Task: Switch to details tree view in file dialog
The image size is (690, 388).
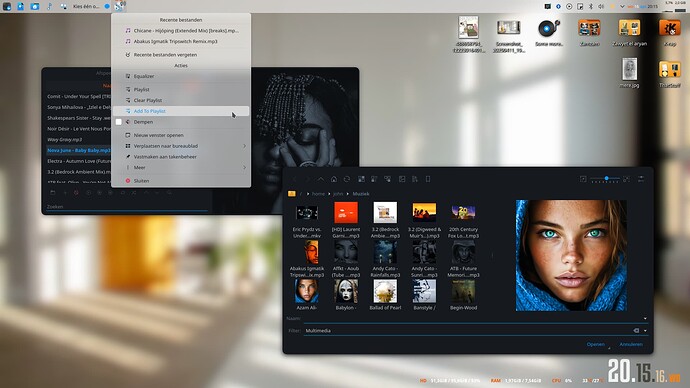Action: (388, 179)
